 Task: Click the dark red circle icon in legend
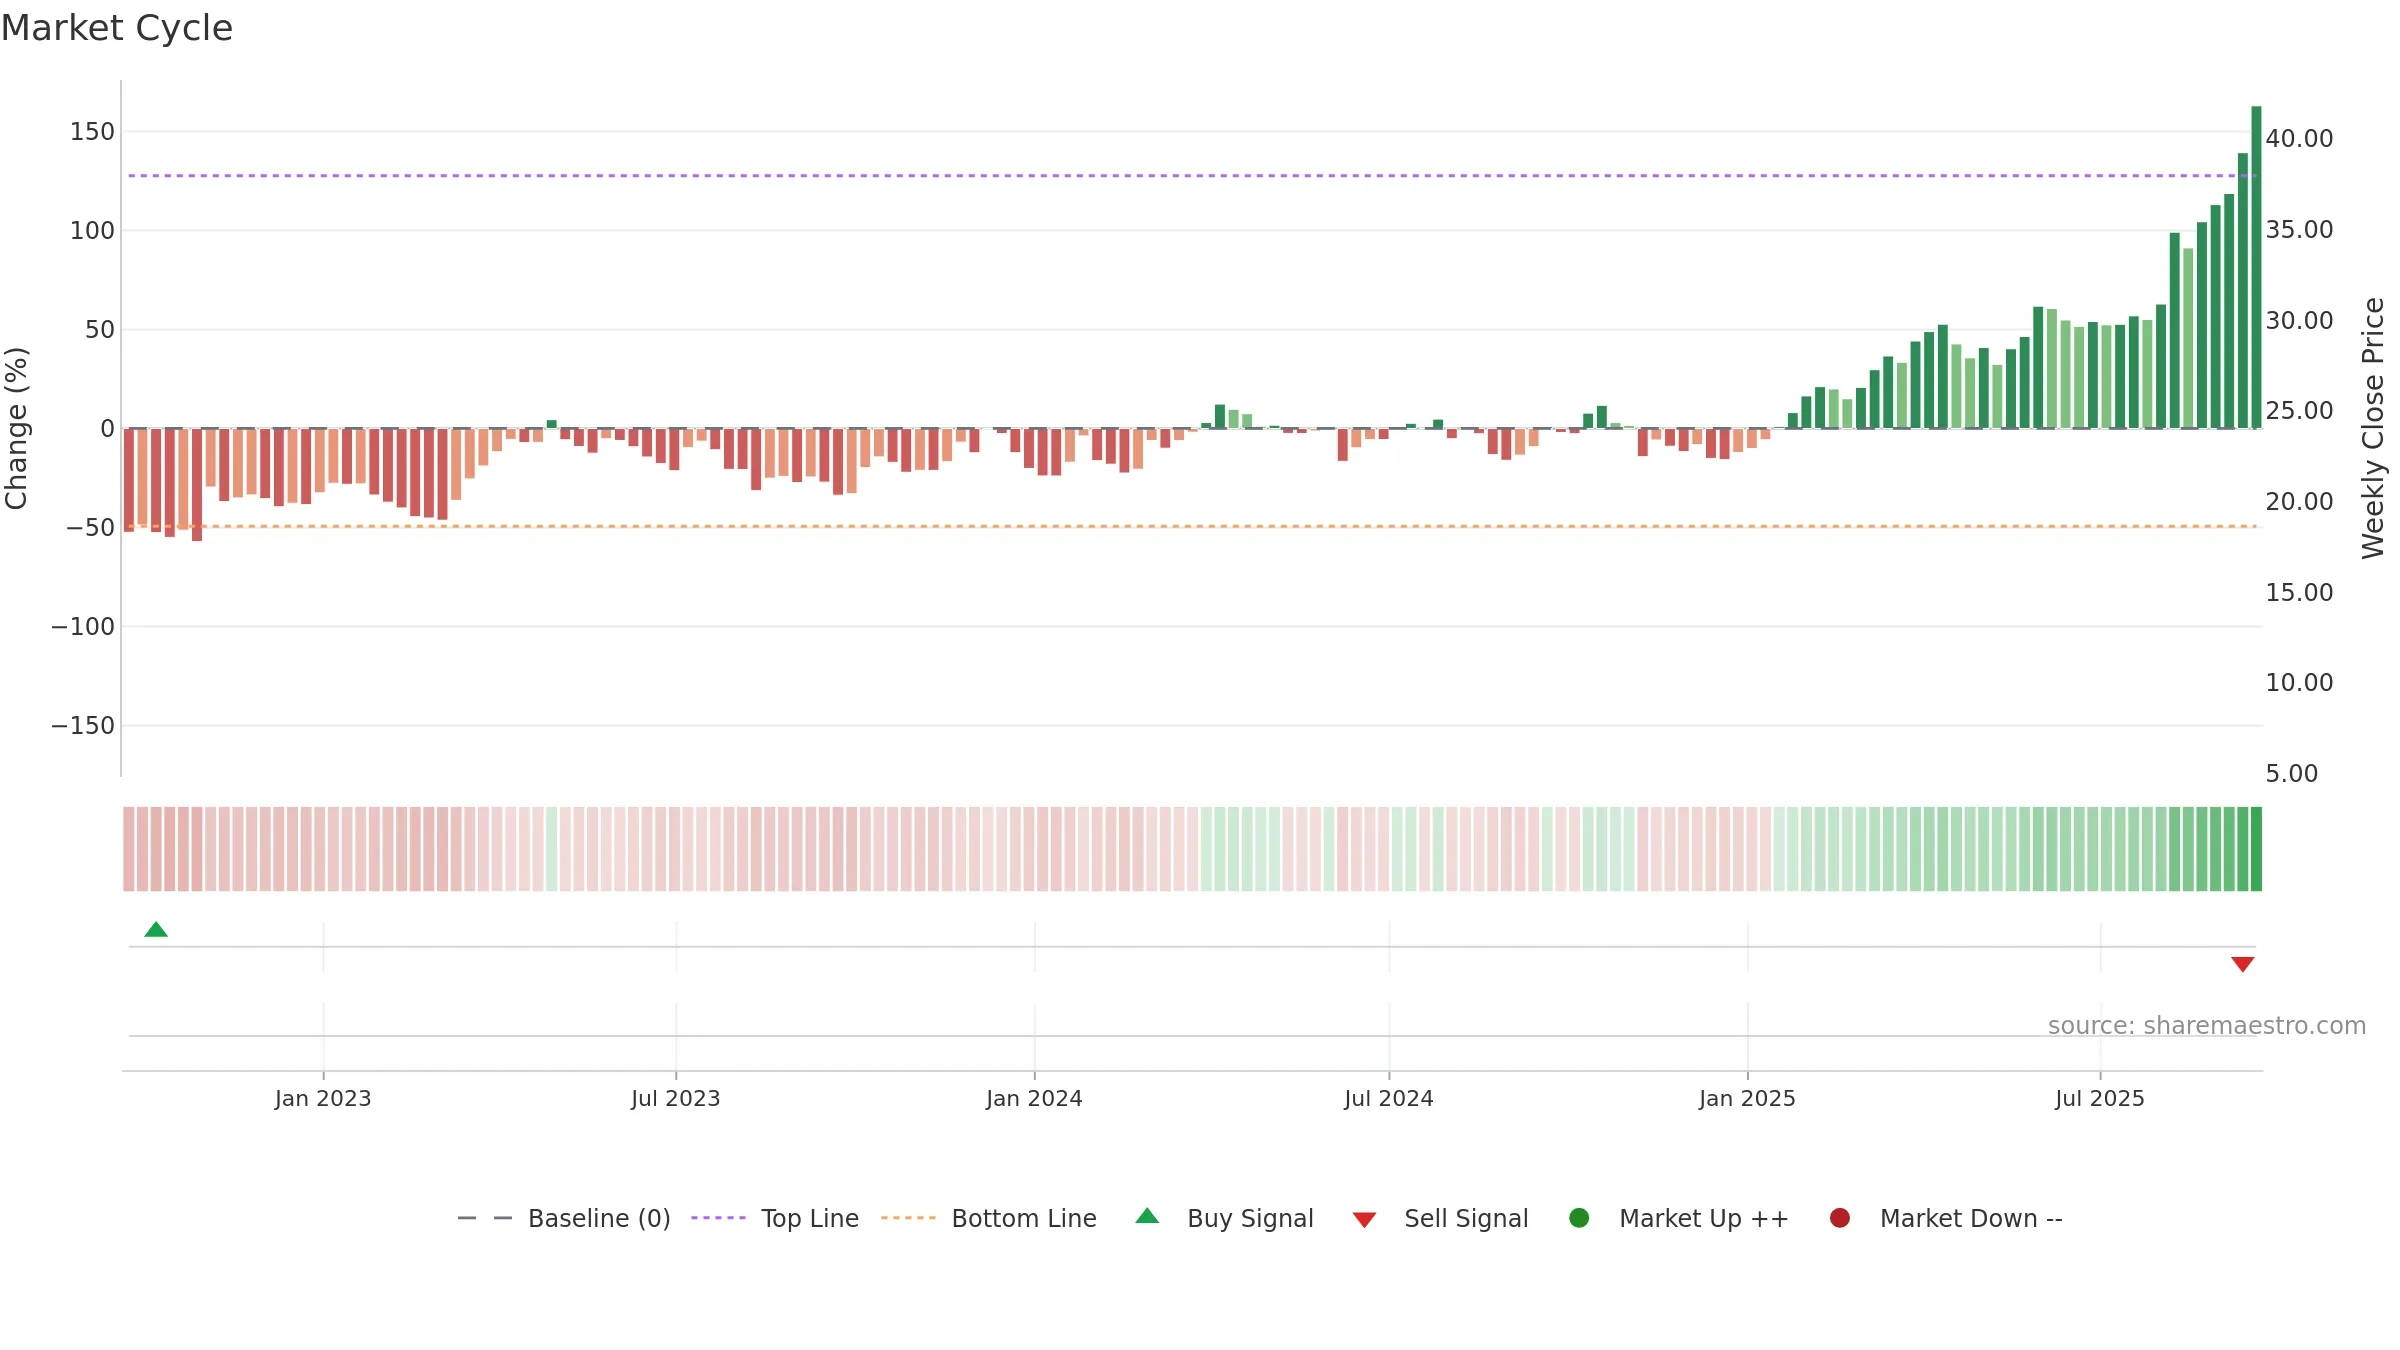click(1839, 1218)
